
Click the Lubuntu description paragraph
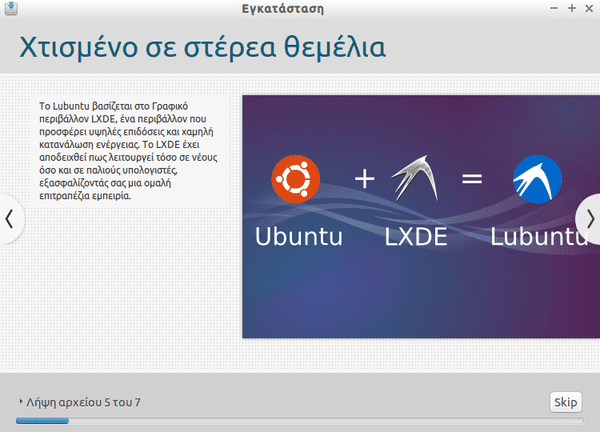point(128,151)
